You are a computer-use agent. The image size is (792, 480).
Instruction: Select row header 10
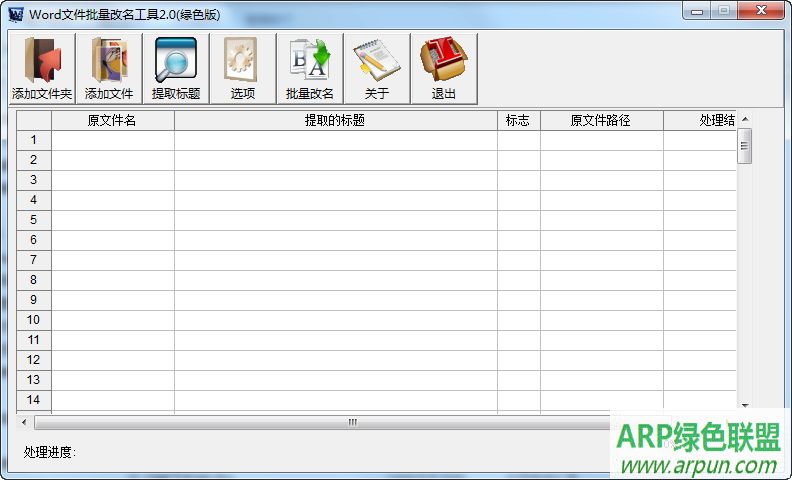click(34, 320)
